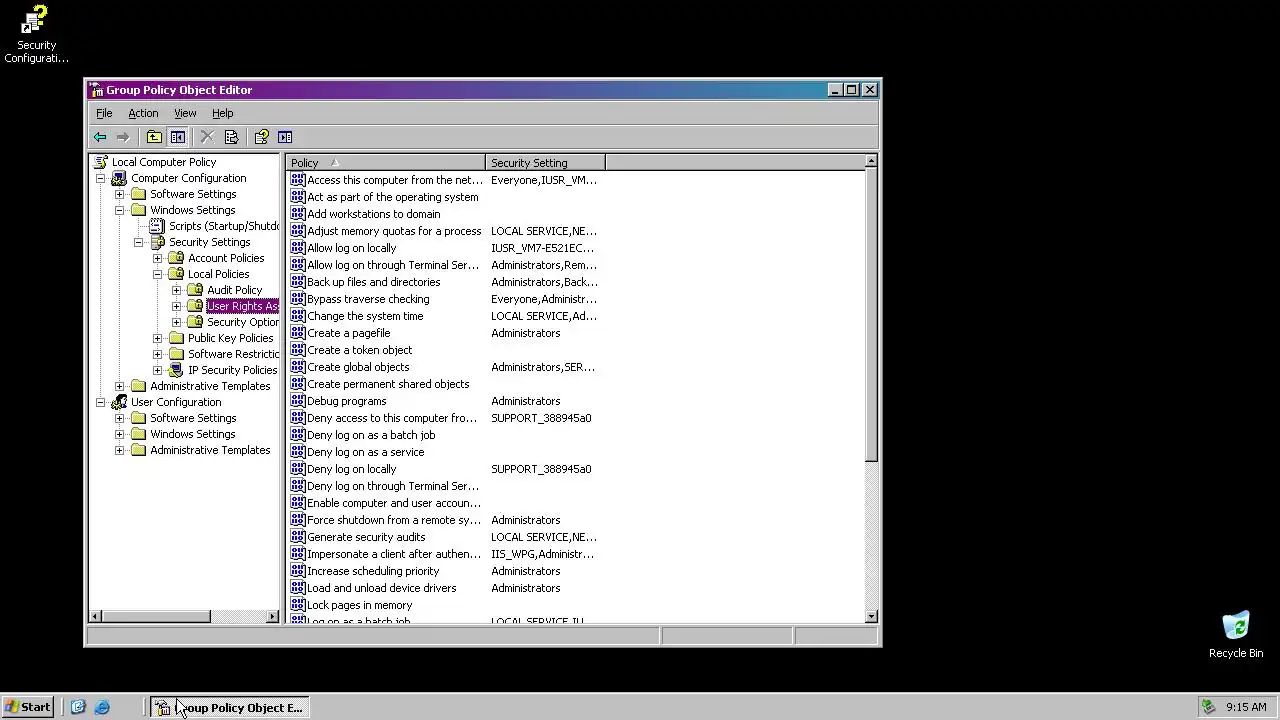Collapse the Computer Configuration tree node
The width and height of the screenshot is (1280, 720).
100,178
